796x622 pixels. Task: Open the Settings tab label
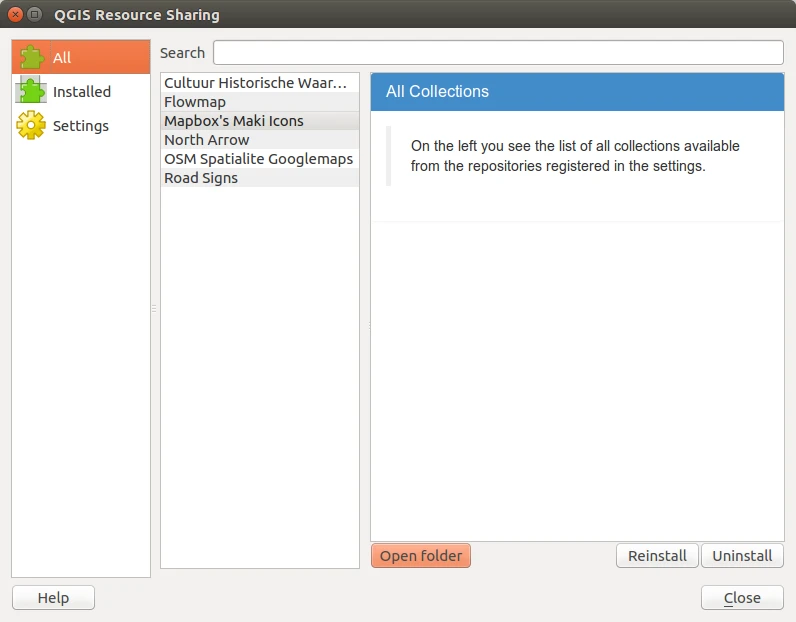81,125
